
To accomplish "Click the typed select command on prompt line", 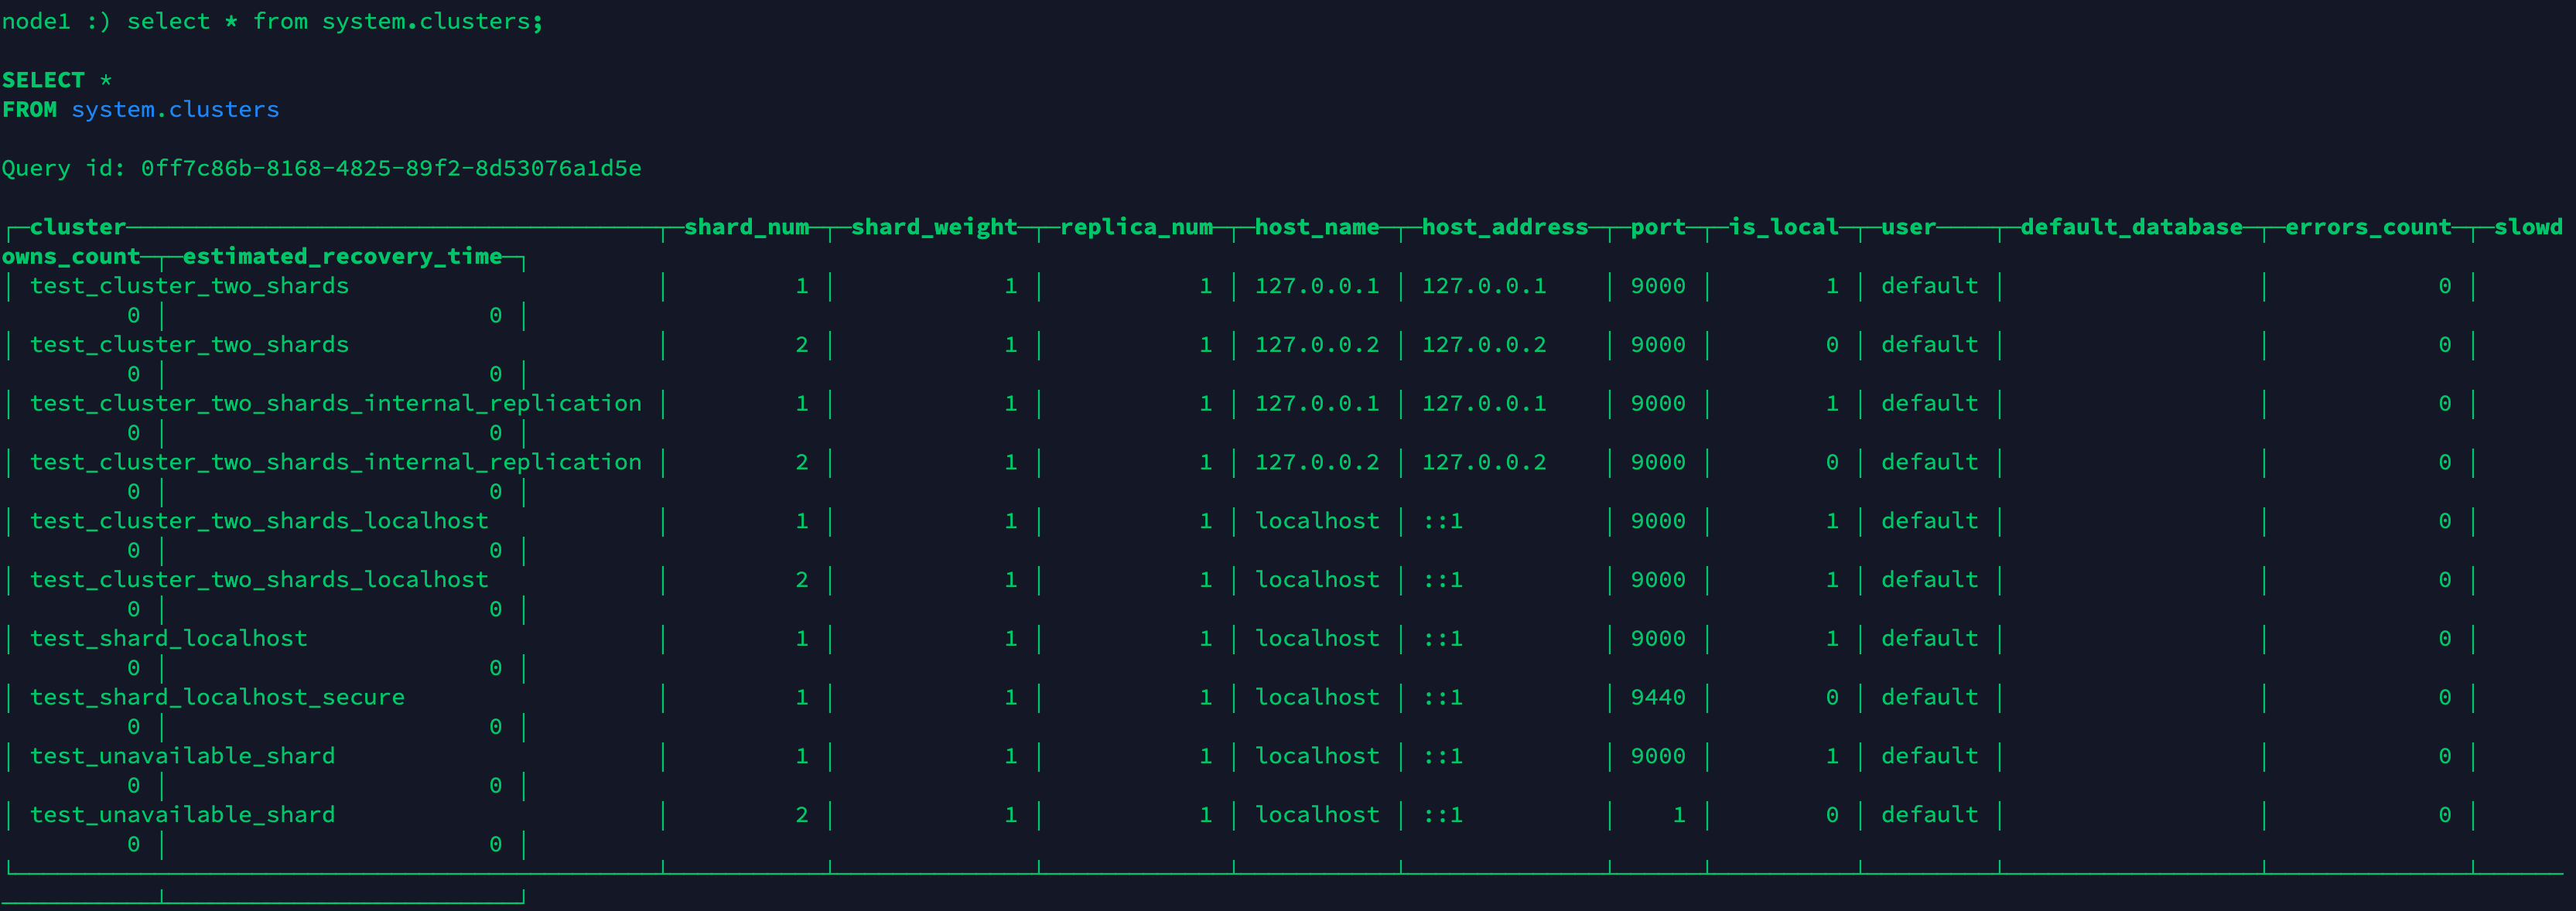I will 334,21.
